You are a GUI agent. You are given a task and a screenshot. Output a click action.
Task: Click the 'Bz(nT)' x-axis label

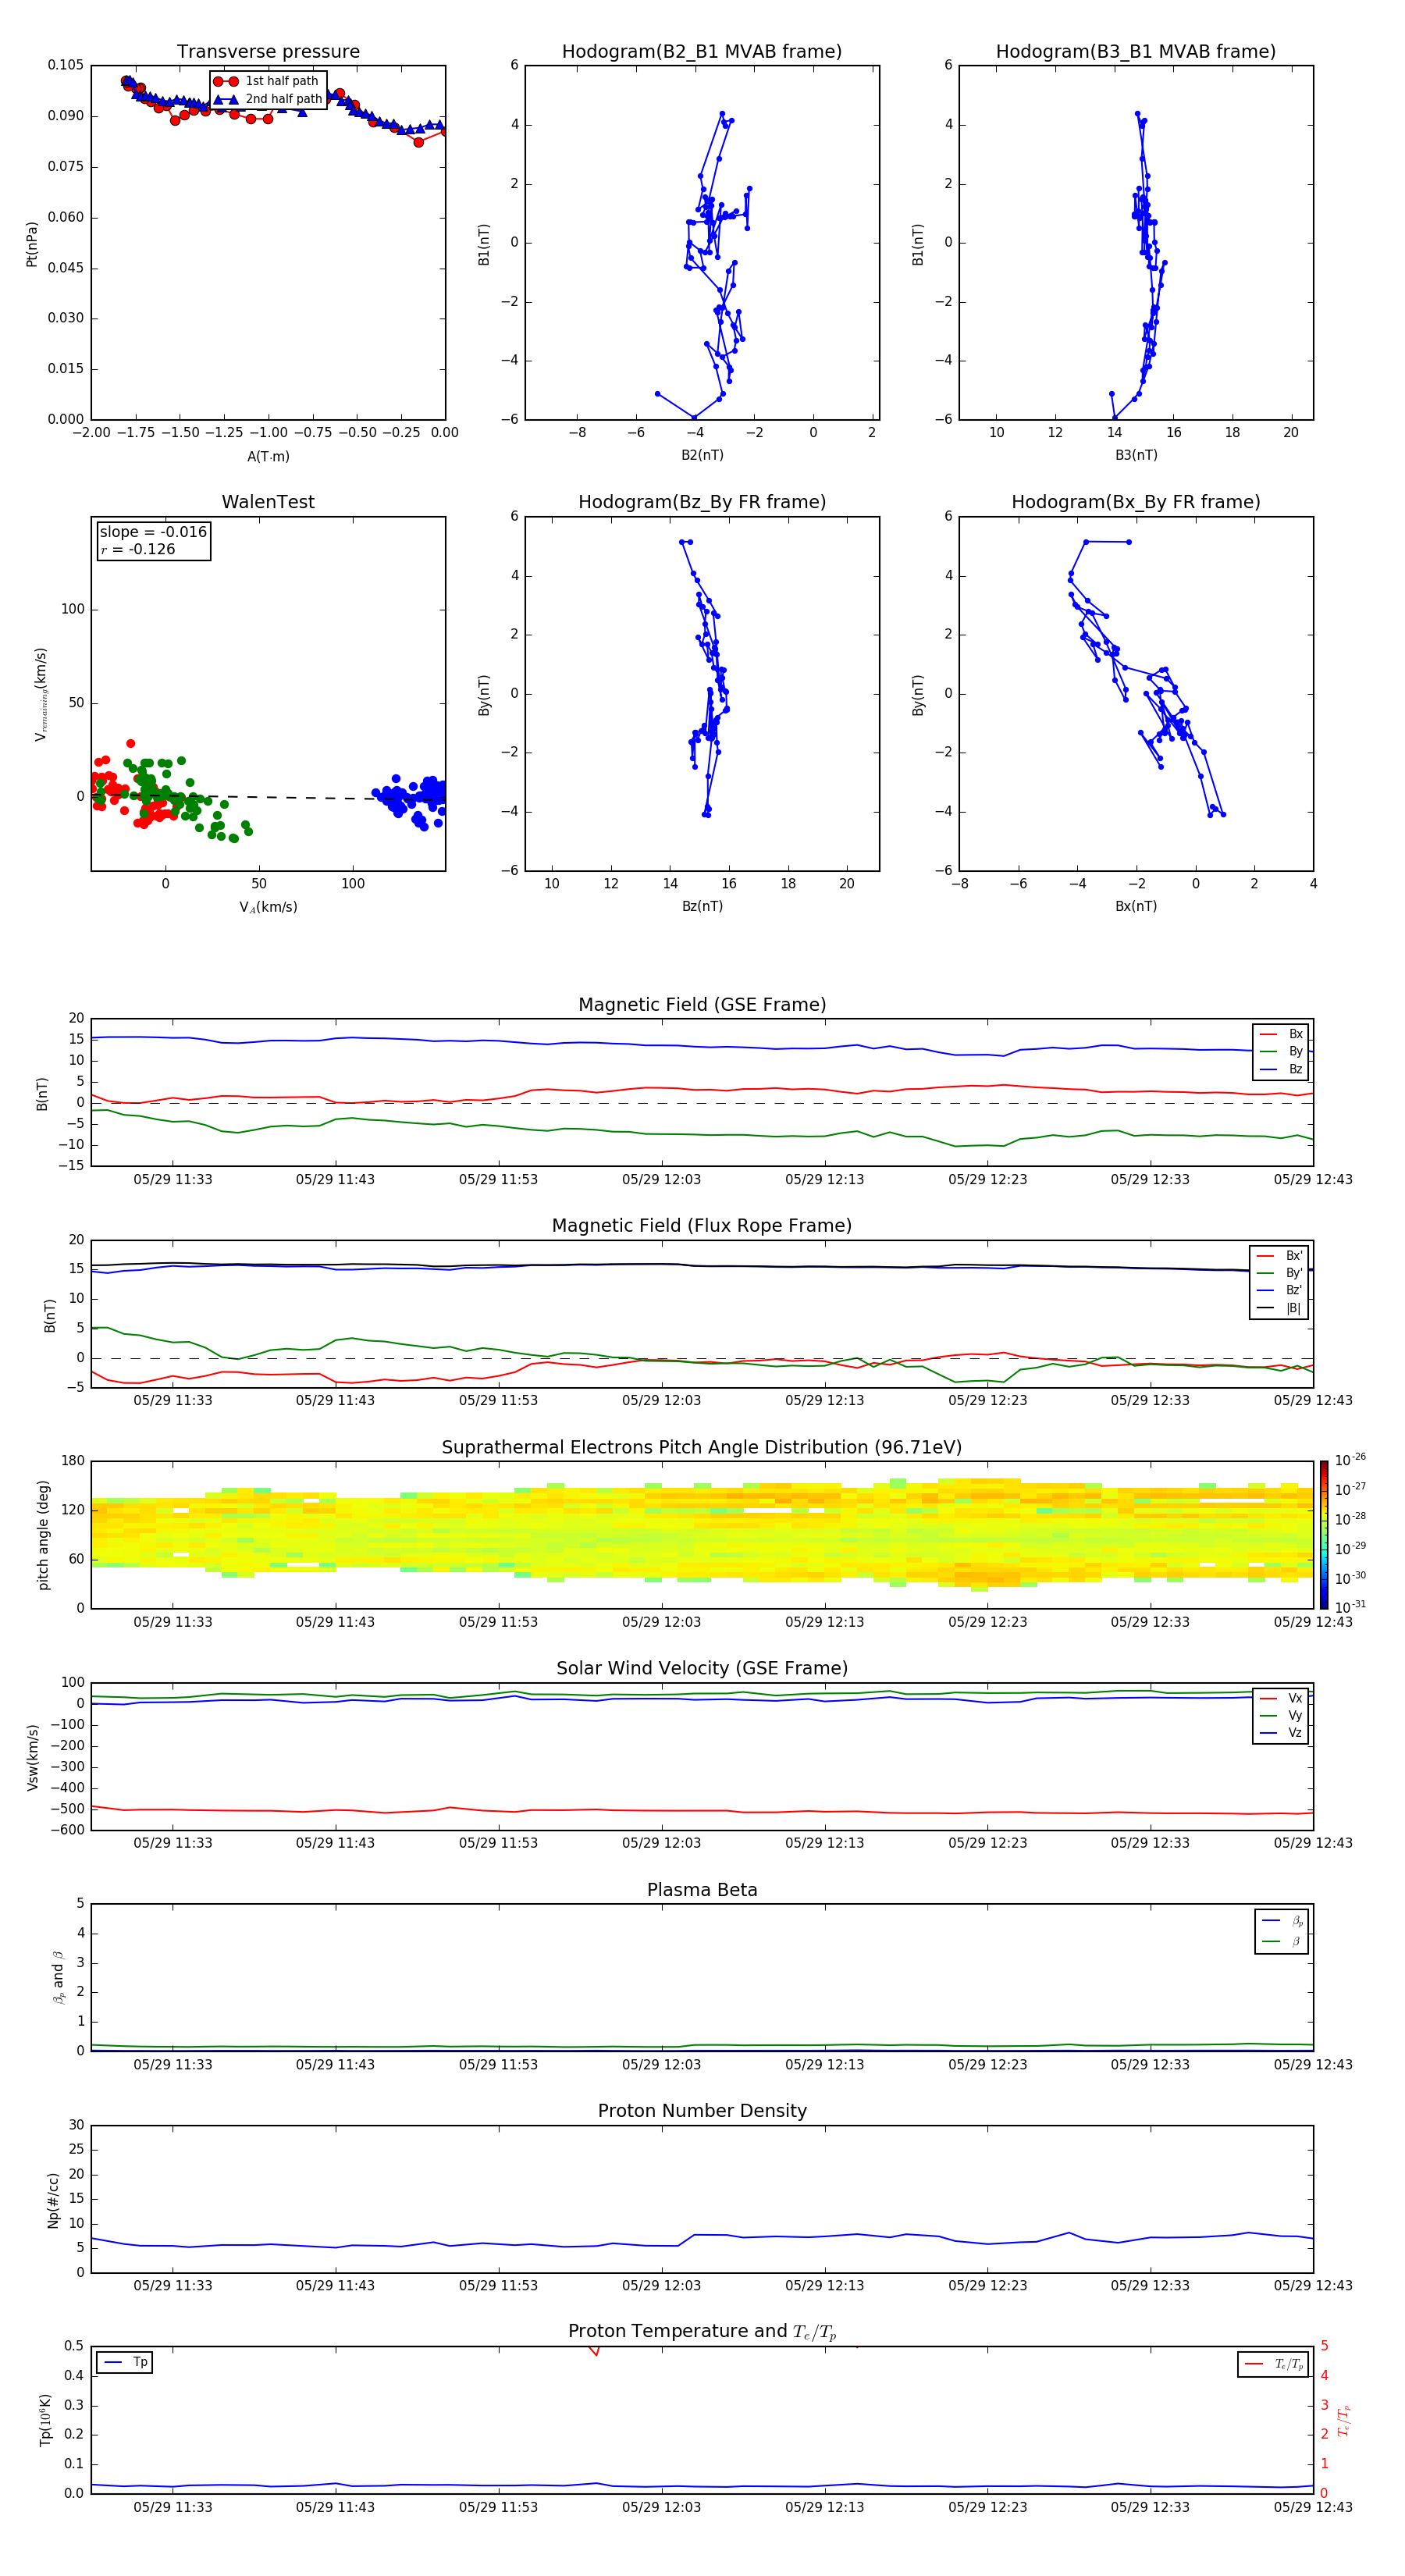[702, 906]
